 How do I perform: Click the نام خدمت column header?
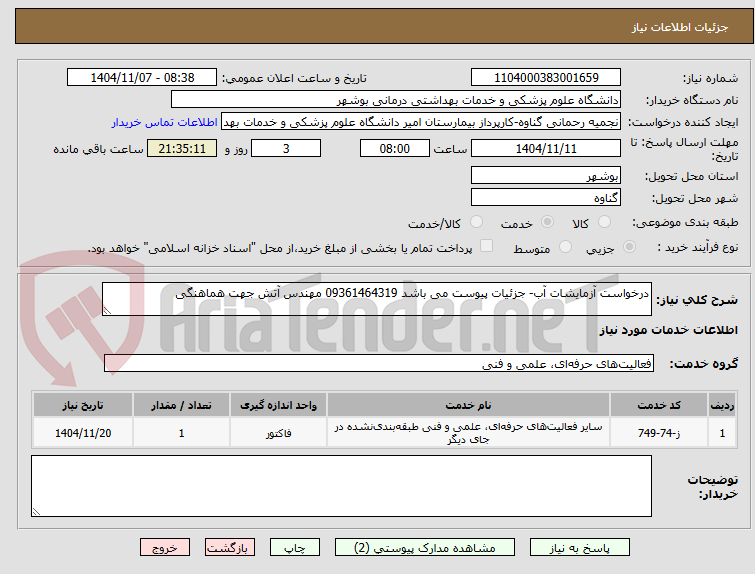pyautogui.click(x=469, y=405)
